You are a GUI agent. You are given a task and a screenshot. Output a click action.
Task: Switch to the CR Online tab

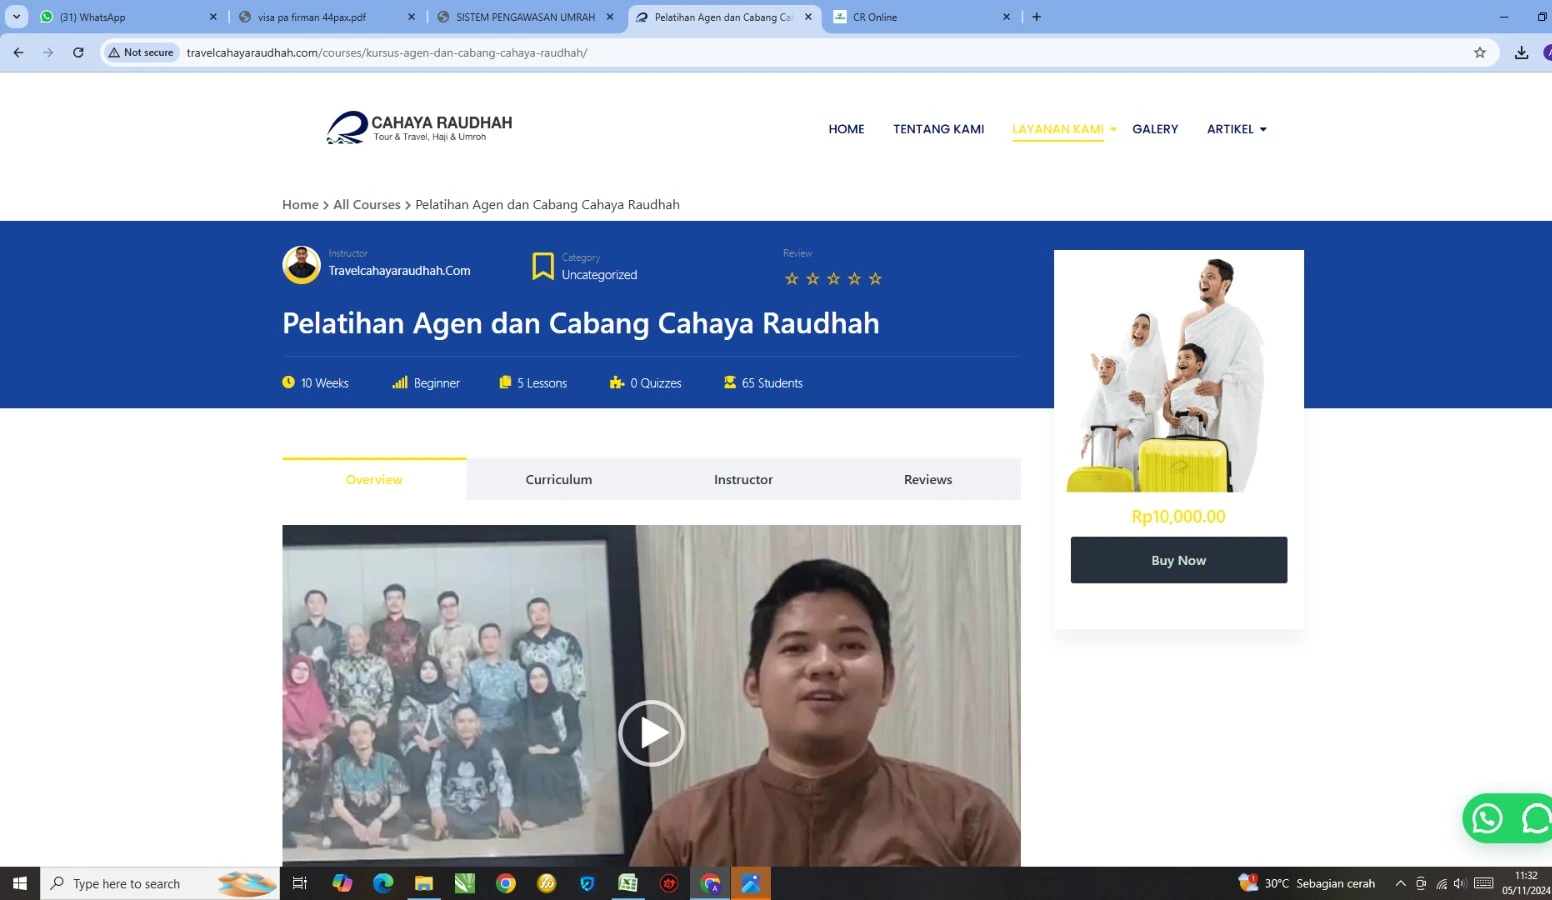[923, 17]
